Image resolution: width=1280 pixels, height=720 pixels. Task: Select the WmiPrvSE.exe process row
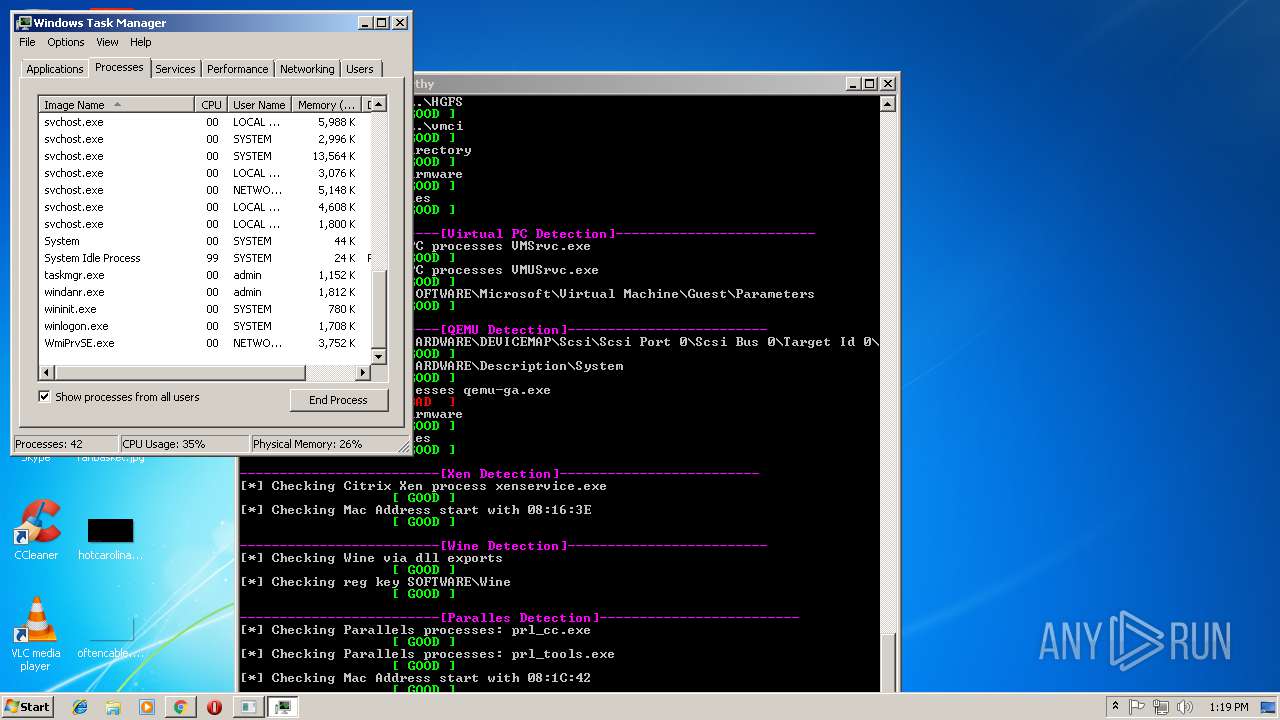coord(205,343)
